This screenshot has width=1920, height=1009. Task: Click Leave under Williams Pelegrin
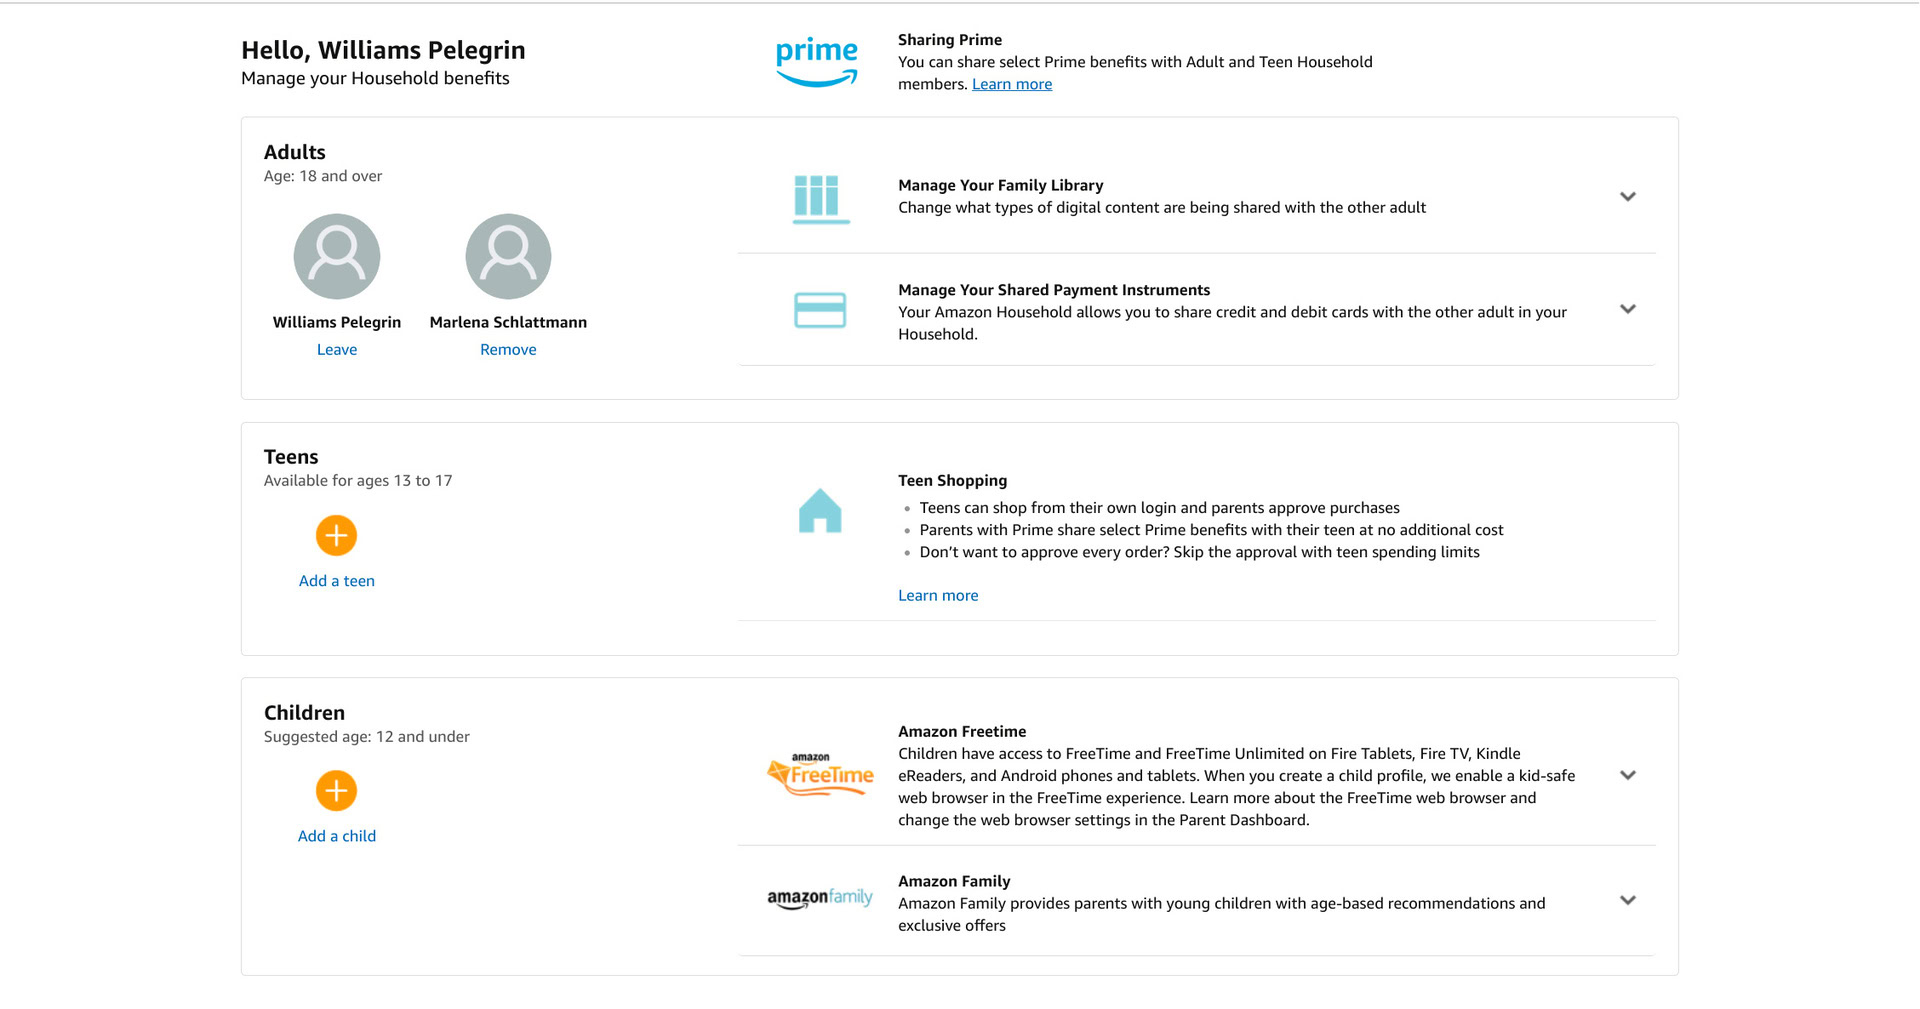(337, 350)
